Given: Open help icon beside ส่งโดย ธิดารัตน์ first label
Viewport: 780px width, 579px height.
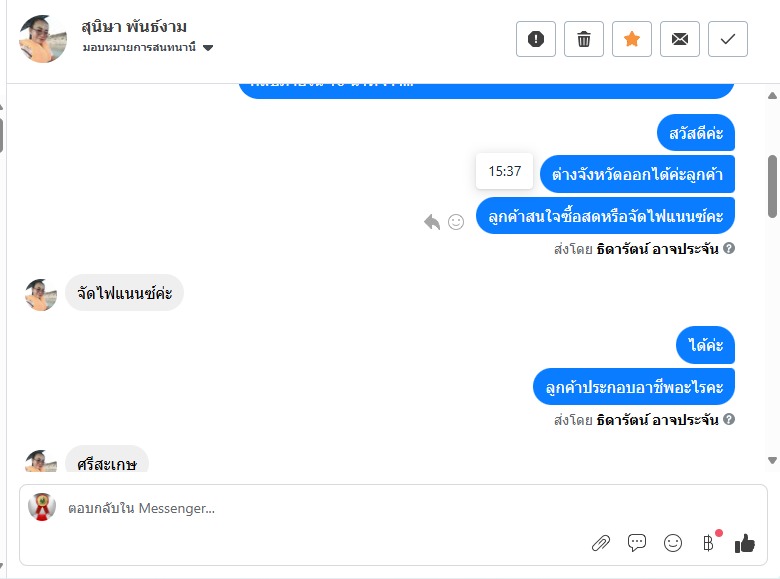Looking at the screenshot, I should tap(729, 248).
